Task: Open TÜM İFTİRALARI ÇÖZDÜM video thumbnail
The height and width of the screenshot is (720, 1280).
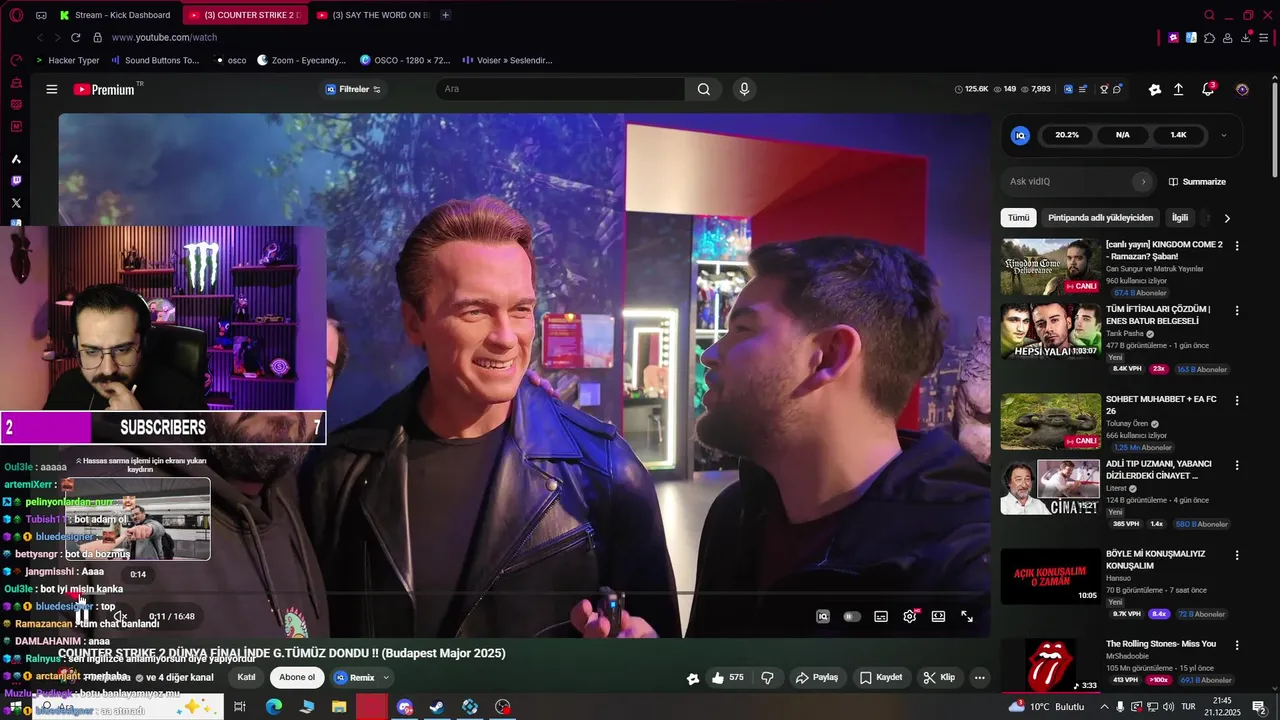Action: pyautogui.click(x=1050, y=331)
